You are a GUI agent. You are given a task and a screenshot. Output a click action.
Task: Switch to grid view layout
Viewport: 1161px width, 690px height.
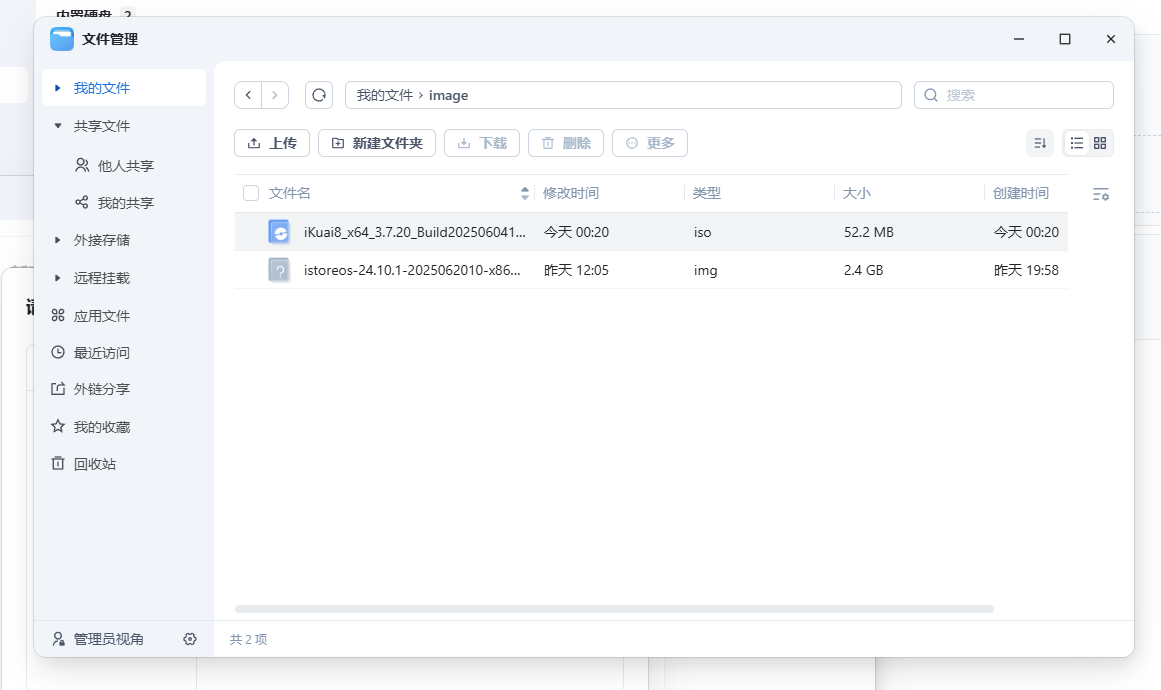[x=1100, y=143]
